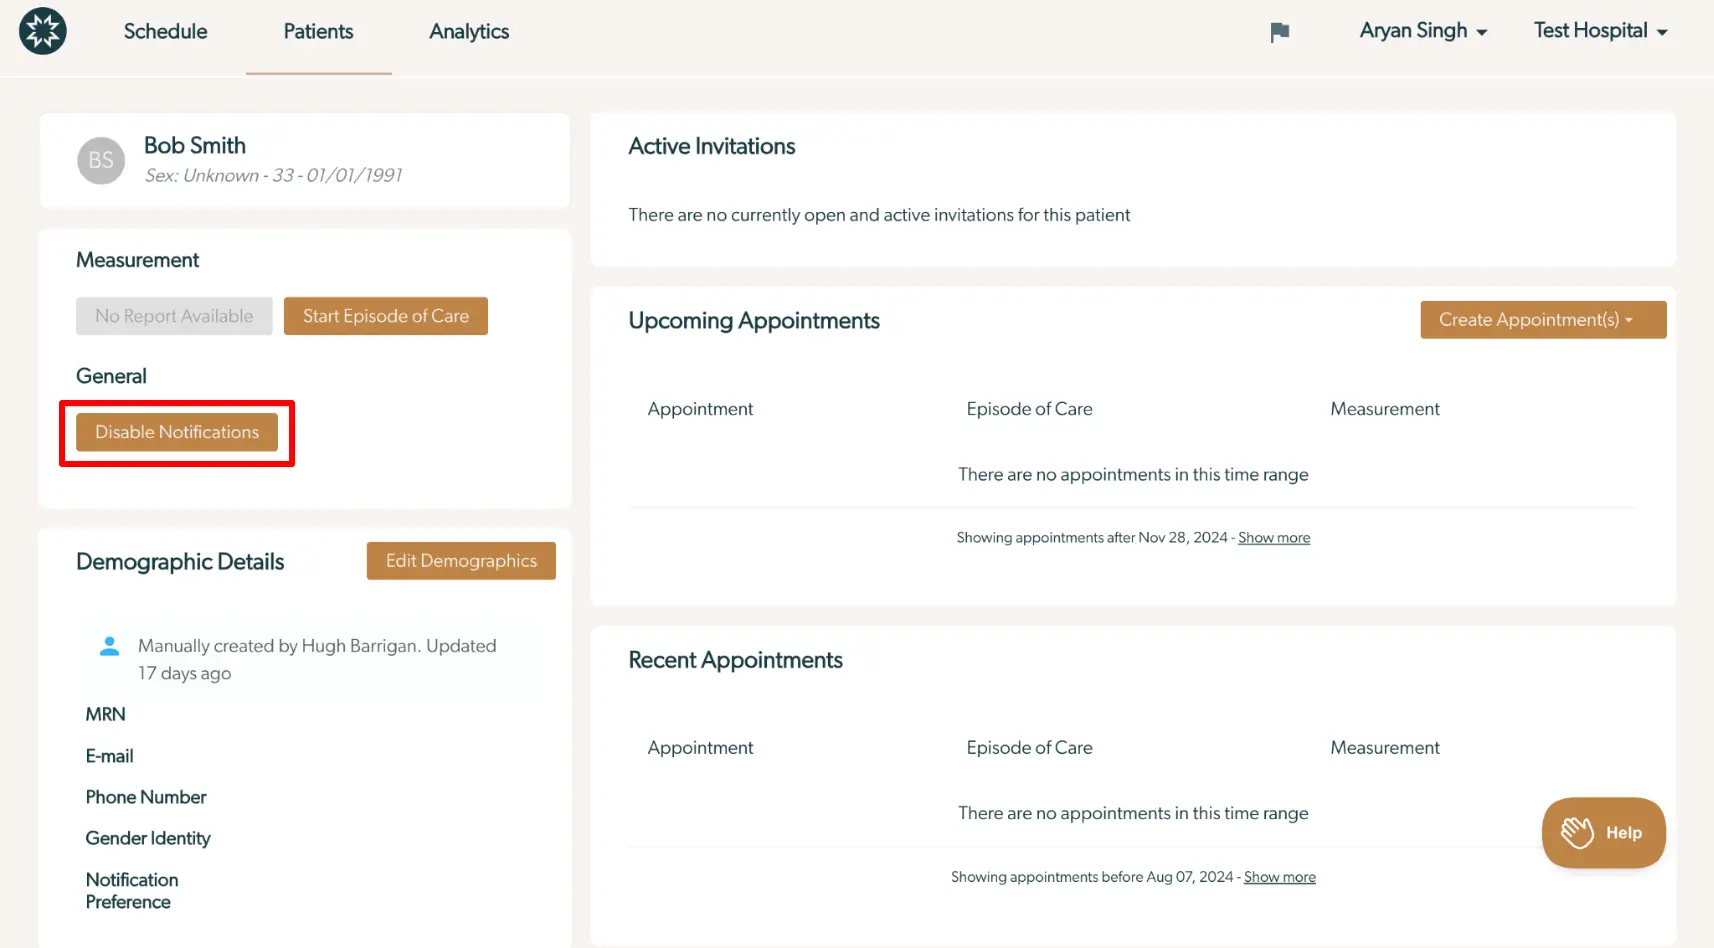Open the Aryan Singh user menu
This screenshot has height=948, width=1714.
pyautogui.click(x=1422, y=31)
